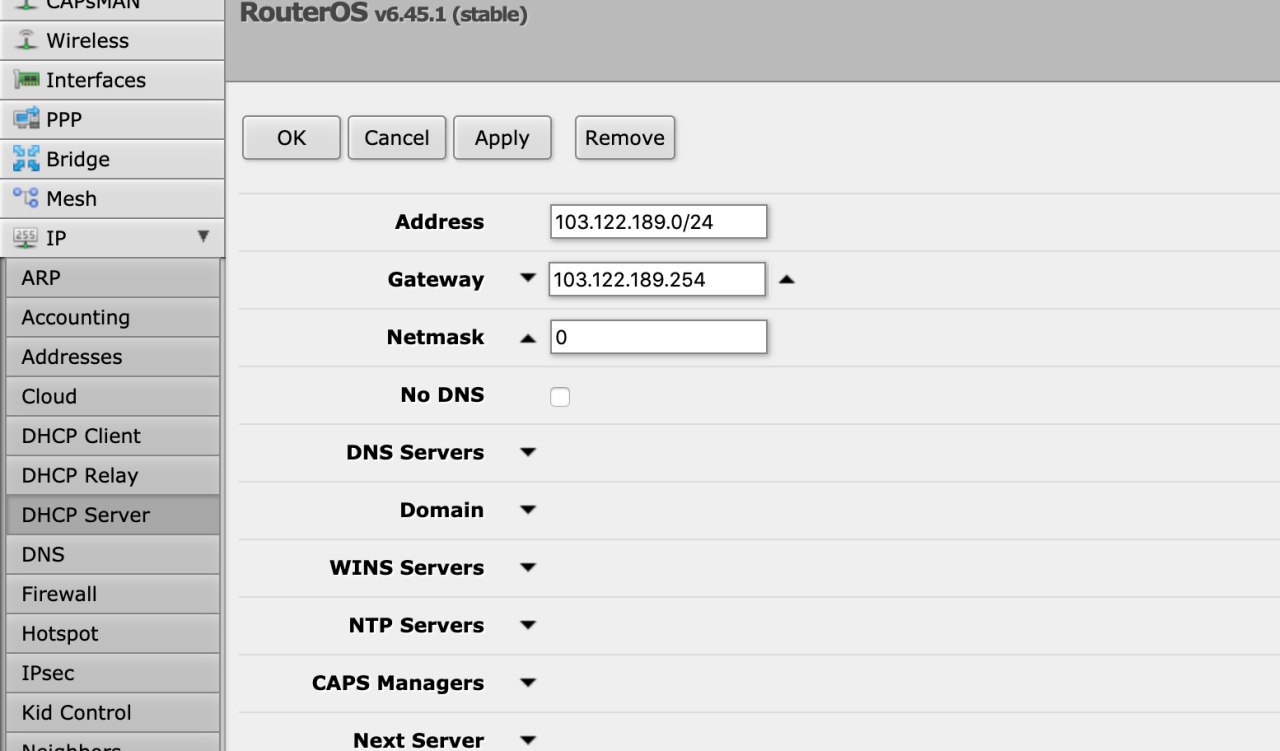This screenshot has height=751, width=1280.
Task: Click the Next Server label
Action: click(418, 741)
